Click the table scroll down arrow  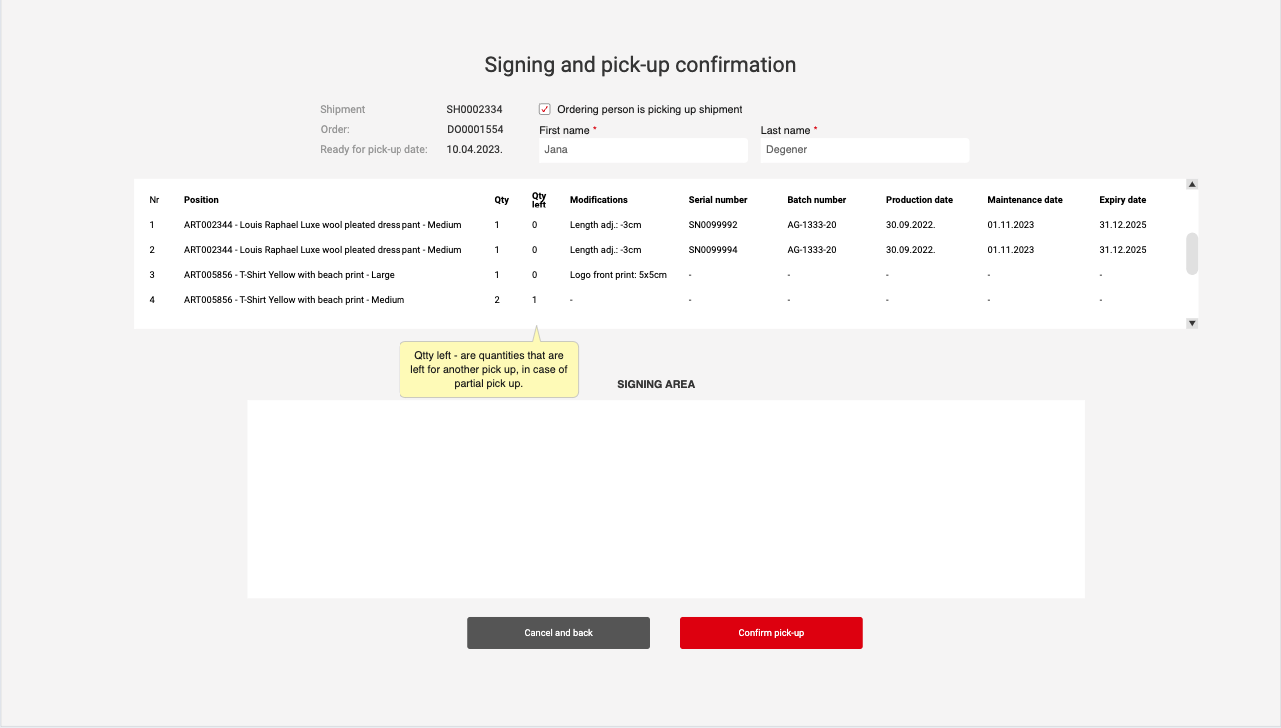point(1192,323)
